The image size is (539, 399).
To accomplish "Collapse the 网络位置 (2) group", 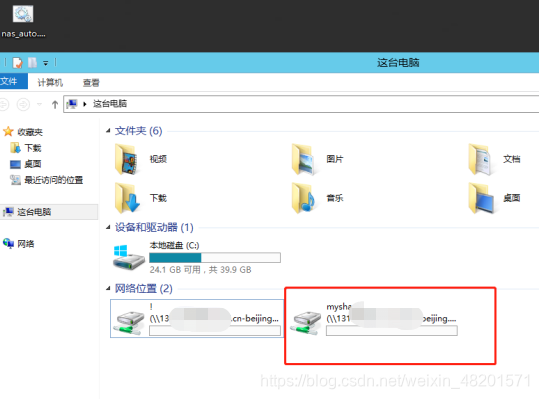I will click(108, 288).
